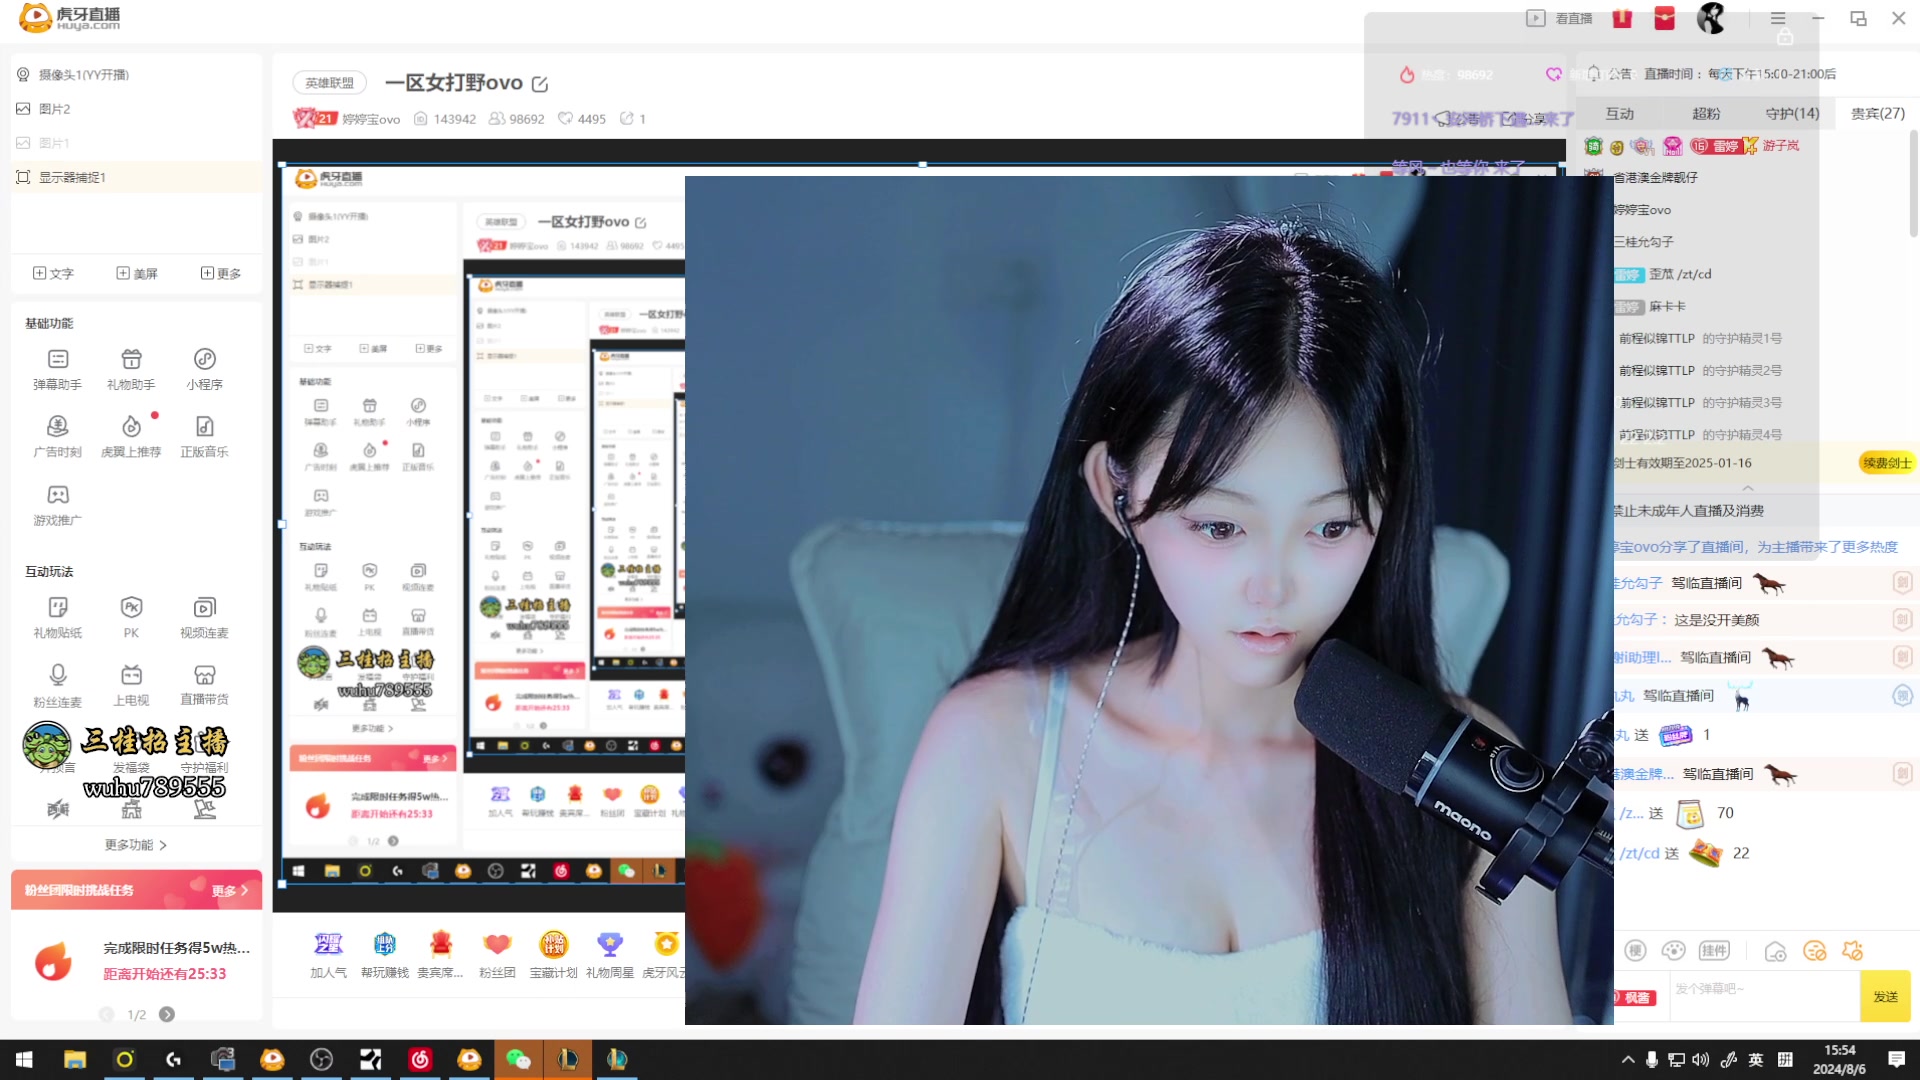Open the 广告时刻 ad moment tool
Screen dimensions: 1920x1080
pos(57,436)
